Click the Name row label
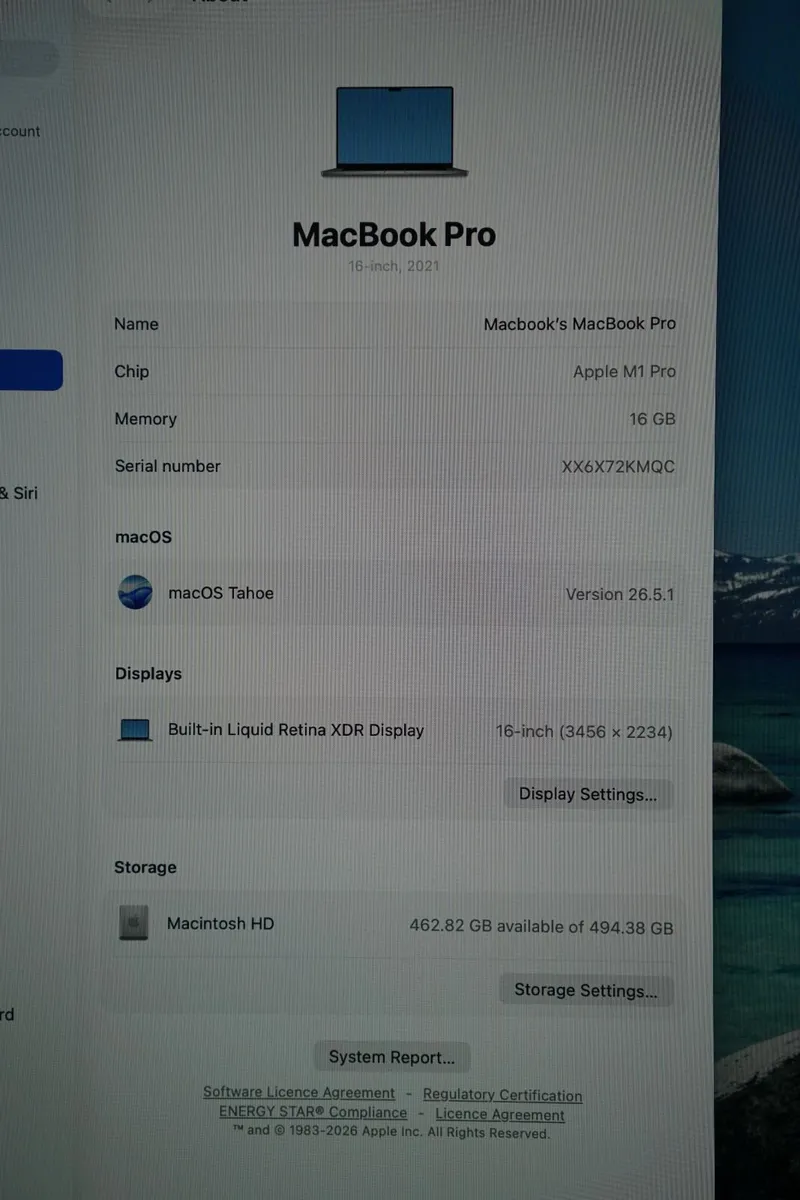 click(136, 324)
